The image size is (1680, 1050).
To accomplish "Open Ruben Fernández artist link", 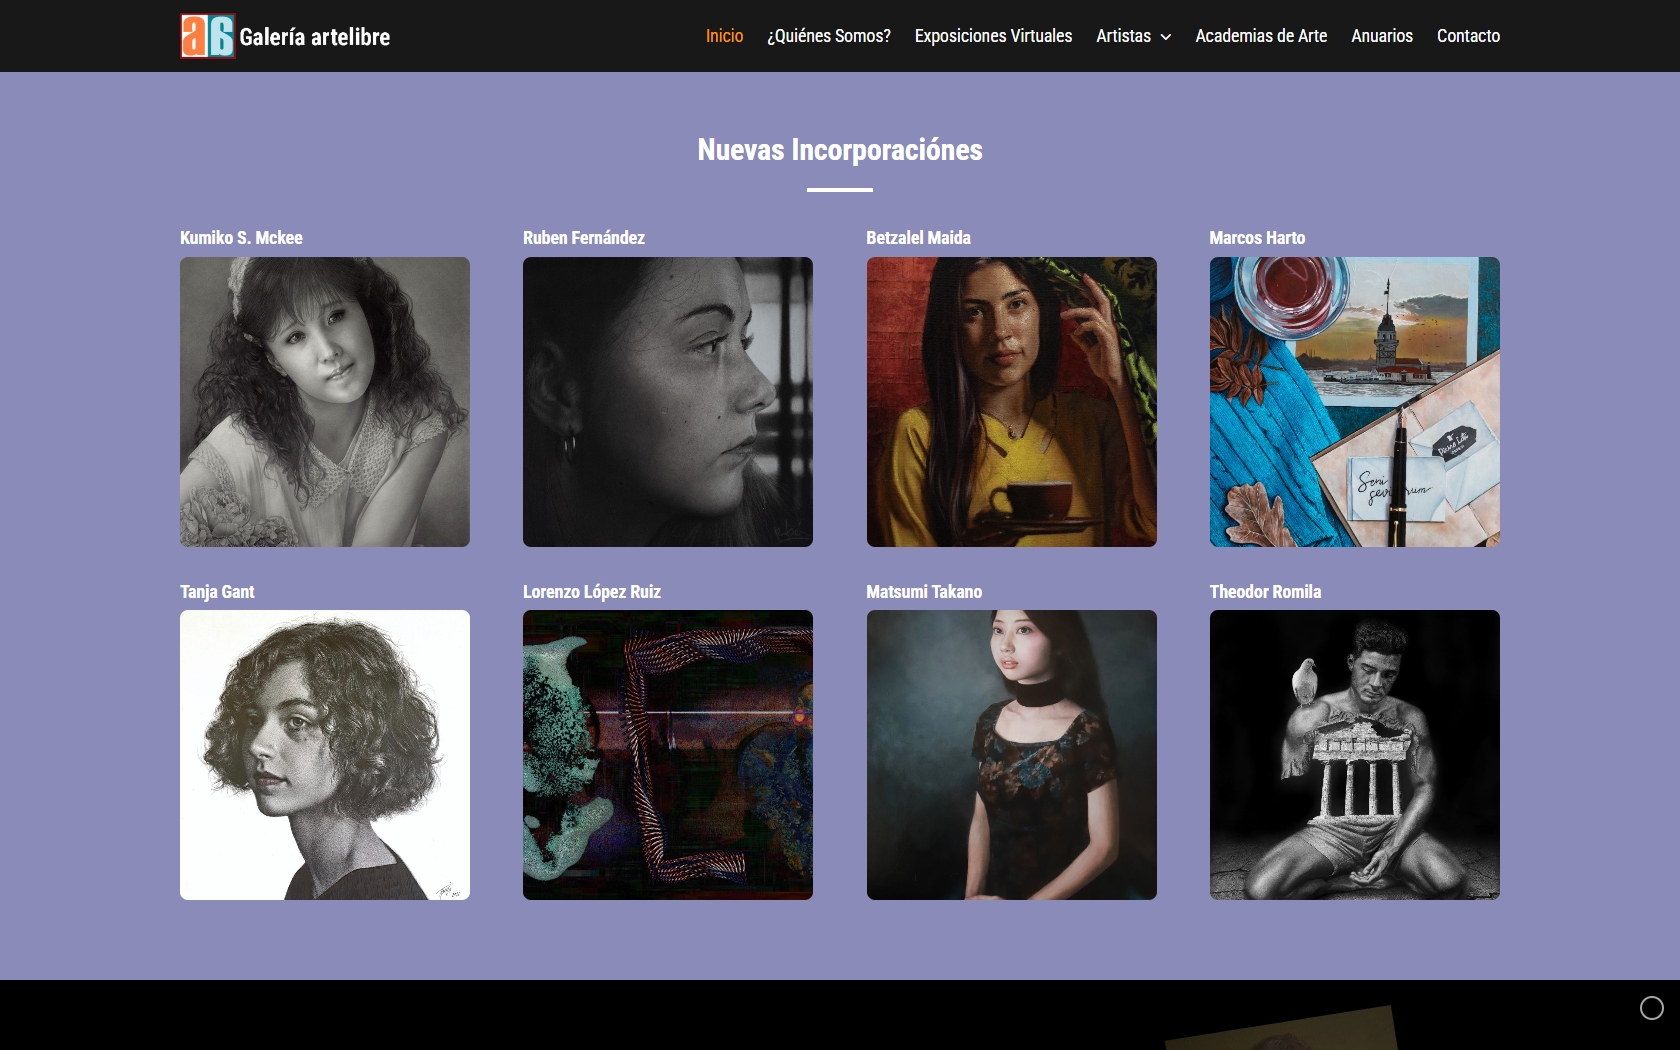I will click(584, 238).
